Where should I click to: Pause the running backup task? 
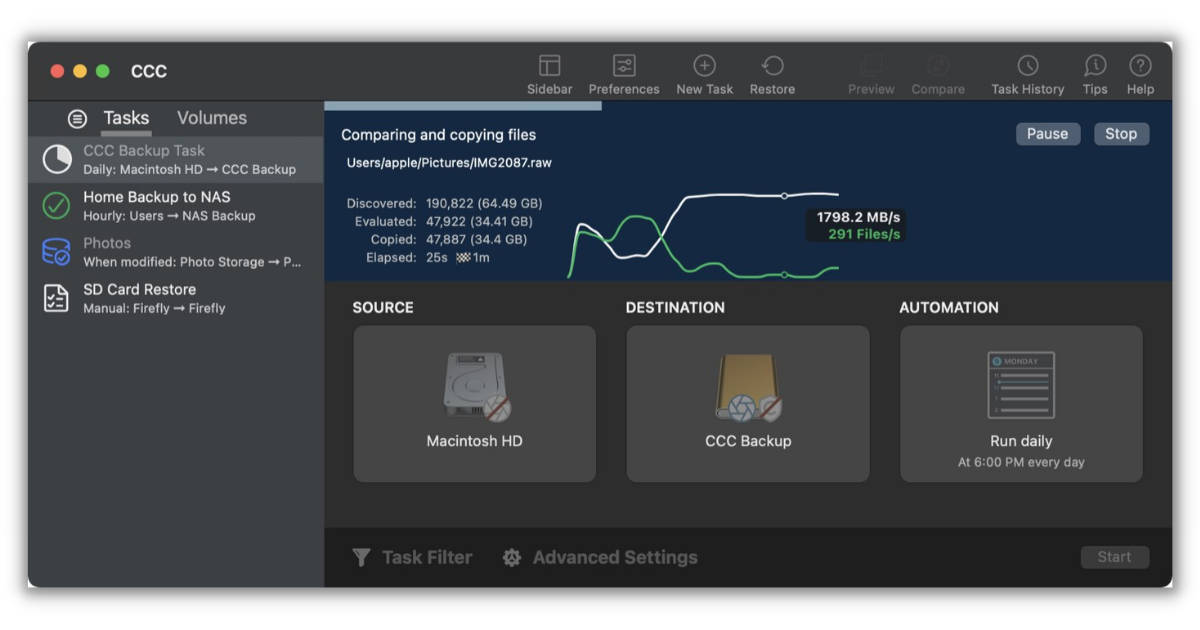tap(1048, 133)
